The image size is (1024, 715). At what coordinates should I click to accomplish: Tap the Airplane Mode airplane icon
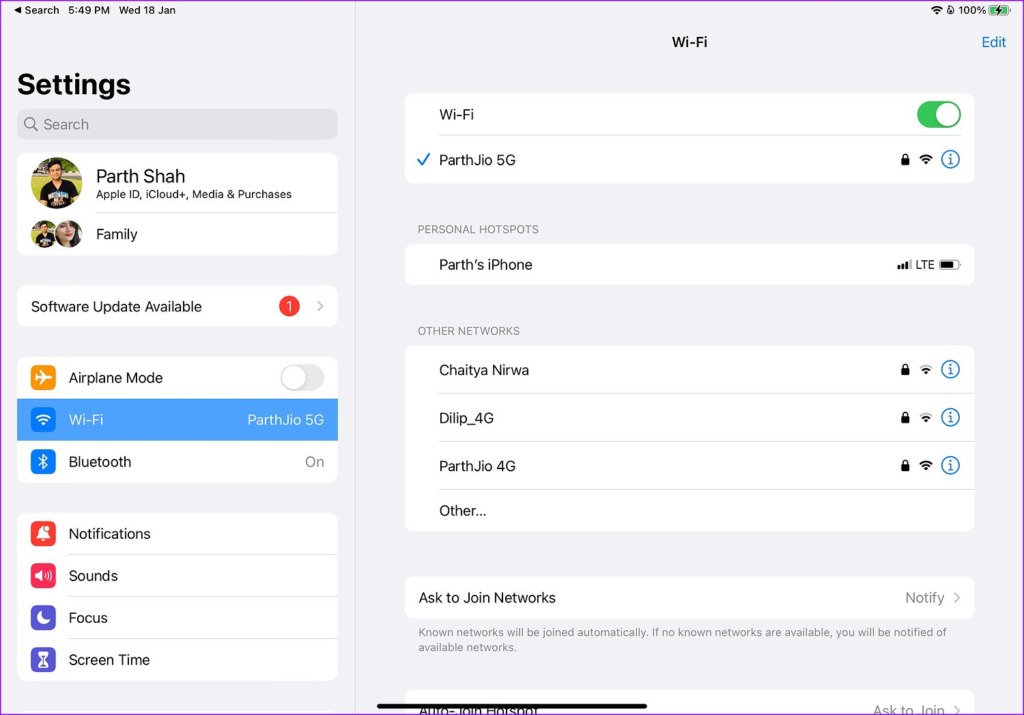pyautogui.click(x=42, y=377)
